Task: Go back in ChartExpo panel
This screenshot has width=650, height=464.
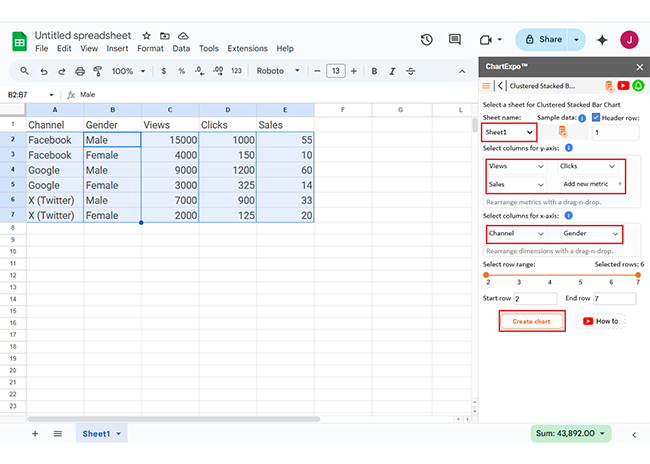Action: click(x=500, y=86)
